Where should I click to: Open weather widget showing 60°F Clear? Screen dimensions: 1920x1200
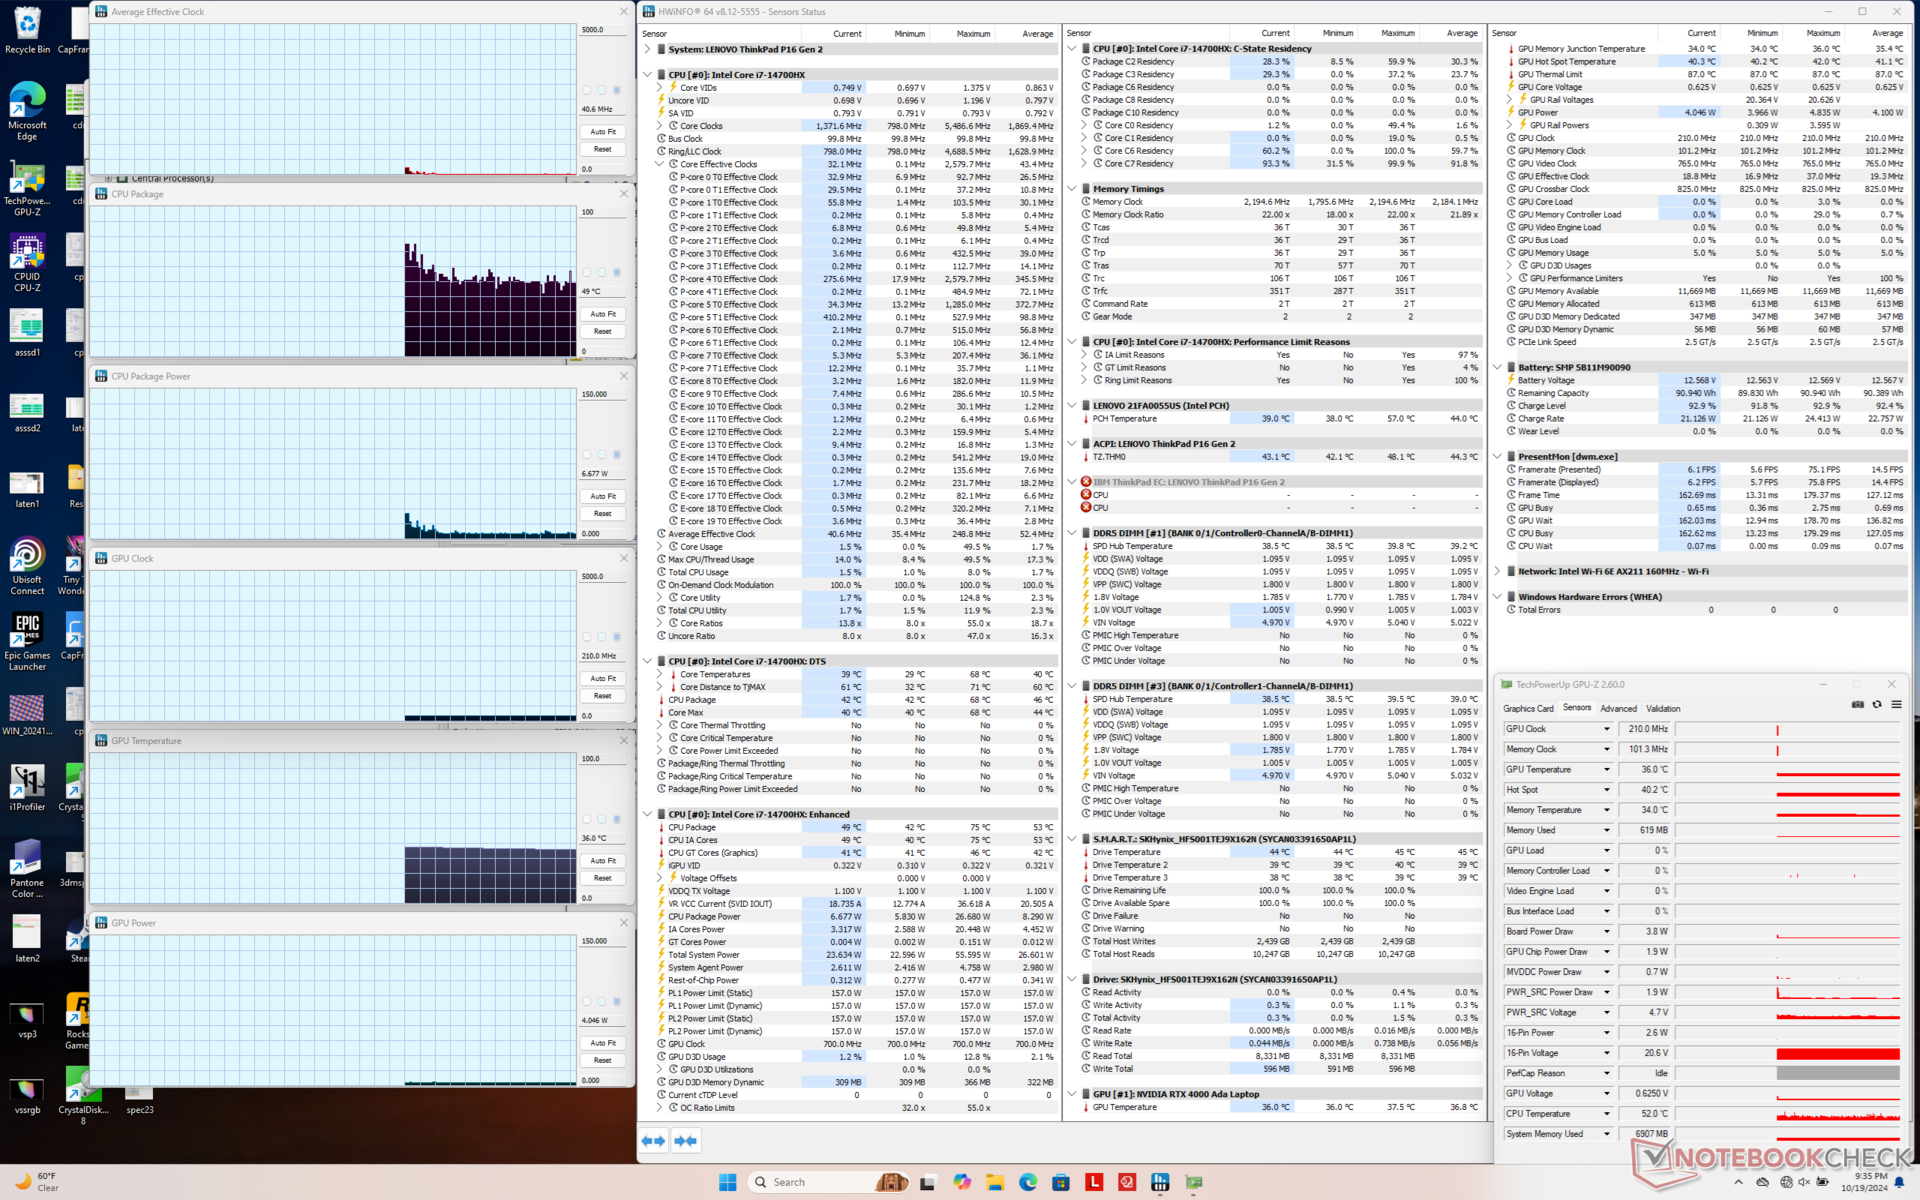(x=38, y=1182)
